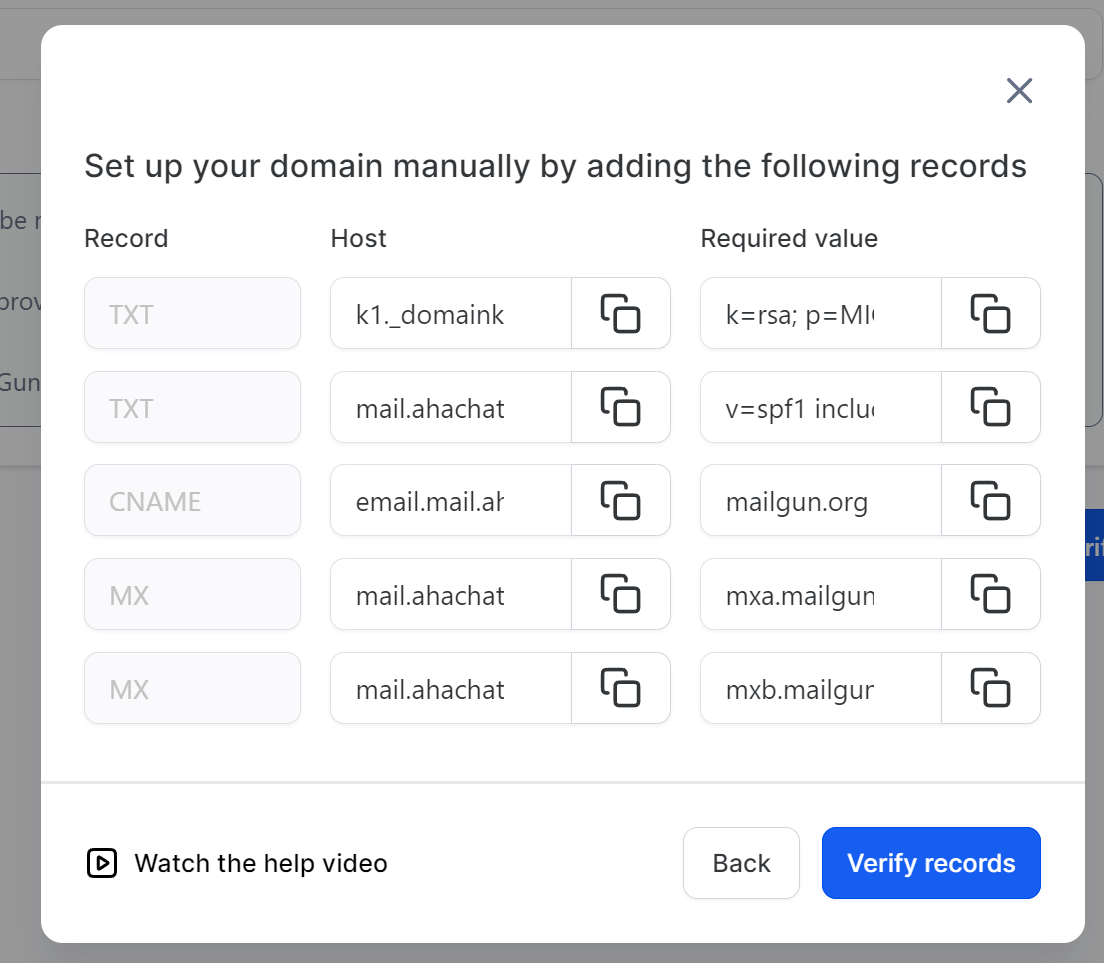Close the domain setup dialog

pyautogui.click(x=1019, y=91)
